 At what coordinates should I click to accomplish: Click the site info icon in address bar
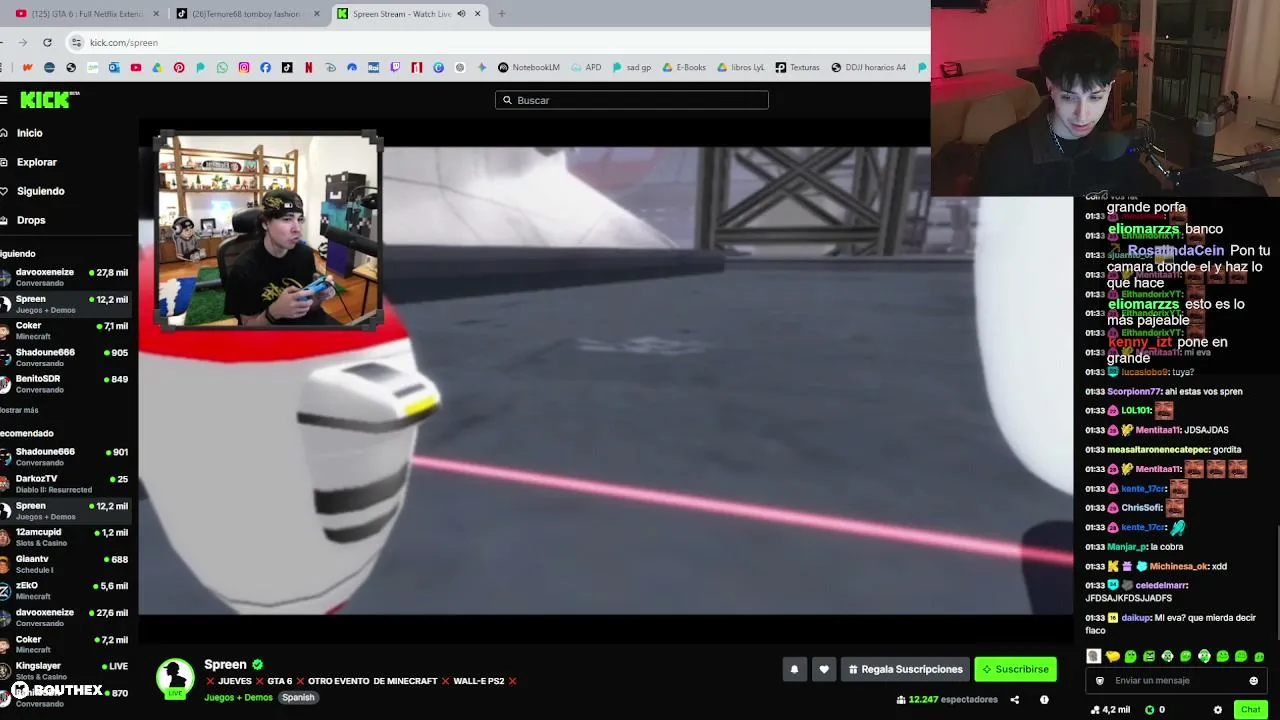[76, 42]
